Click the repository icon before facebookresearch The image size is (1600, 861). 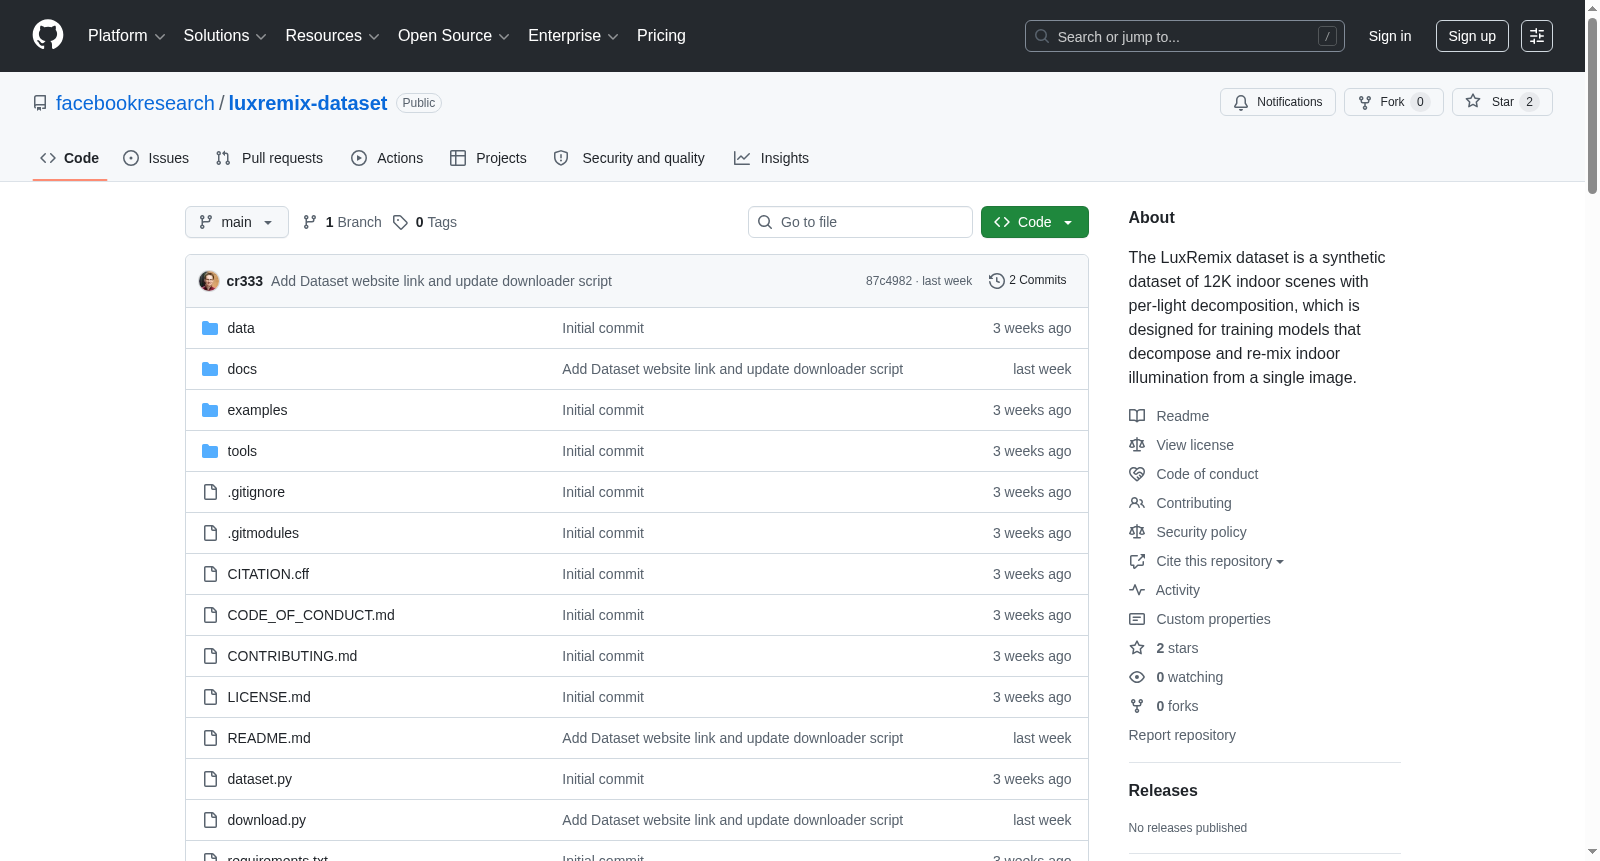[40, 103]
